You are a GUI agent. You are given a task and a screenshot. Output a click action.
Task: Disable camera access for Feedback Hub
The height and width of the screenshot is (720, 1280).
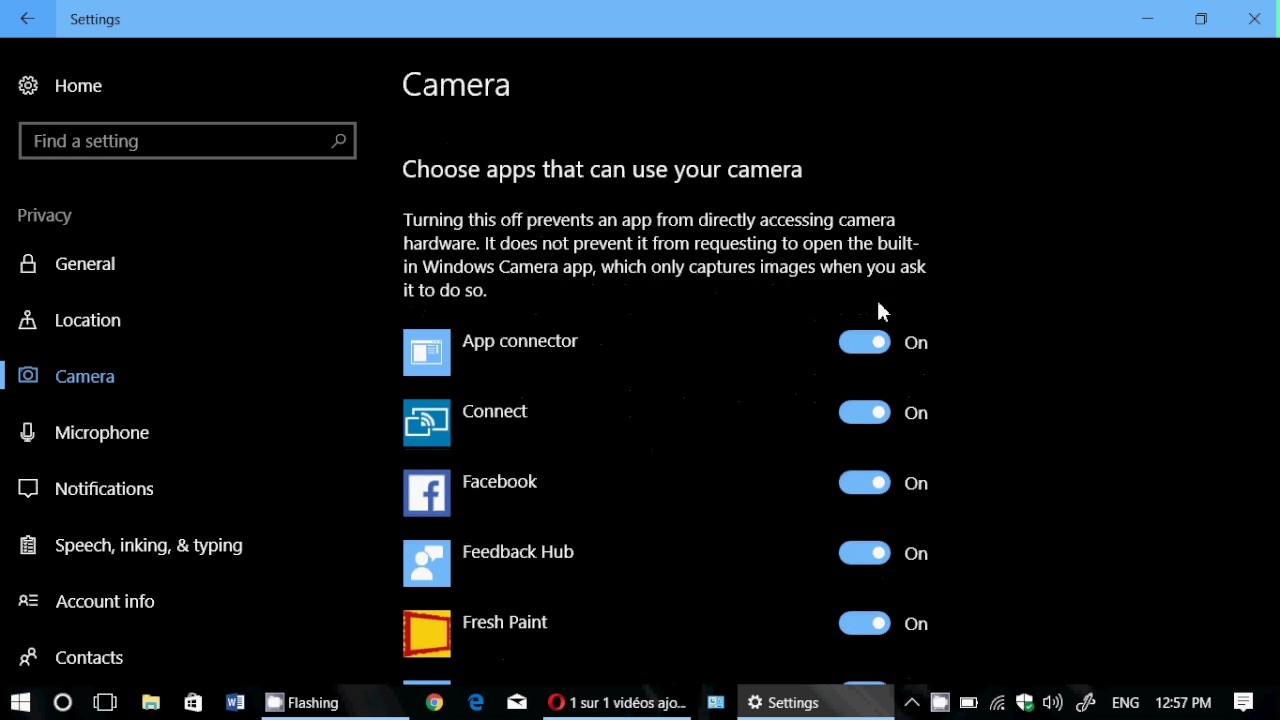[865, 553]
